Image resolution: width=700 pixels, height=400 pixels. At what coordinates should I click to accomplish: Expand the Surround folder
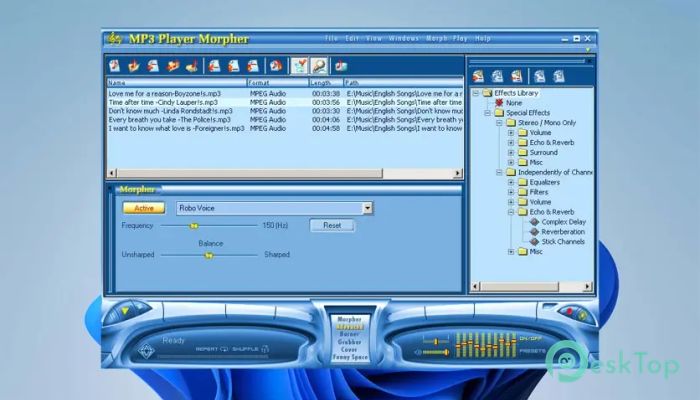pos(511,153)
